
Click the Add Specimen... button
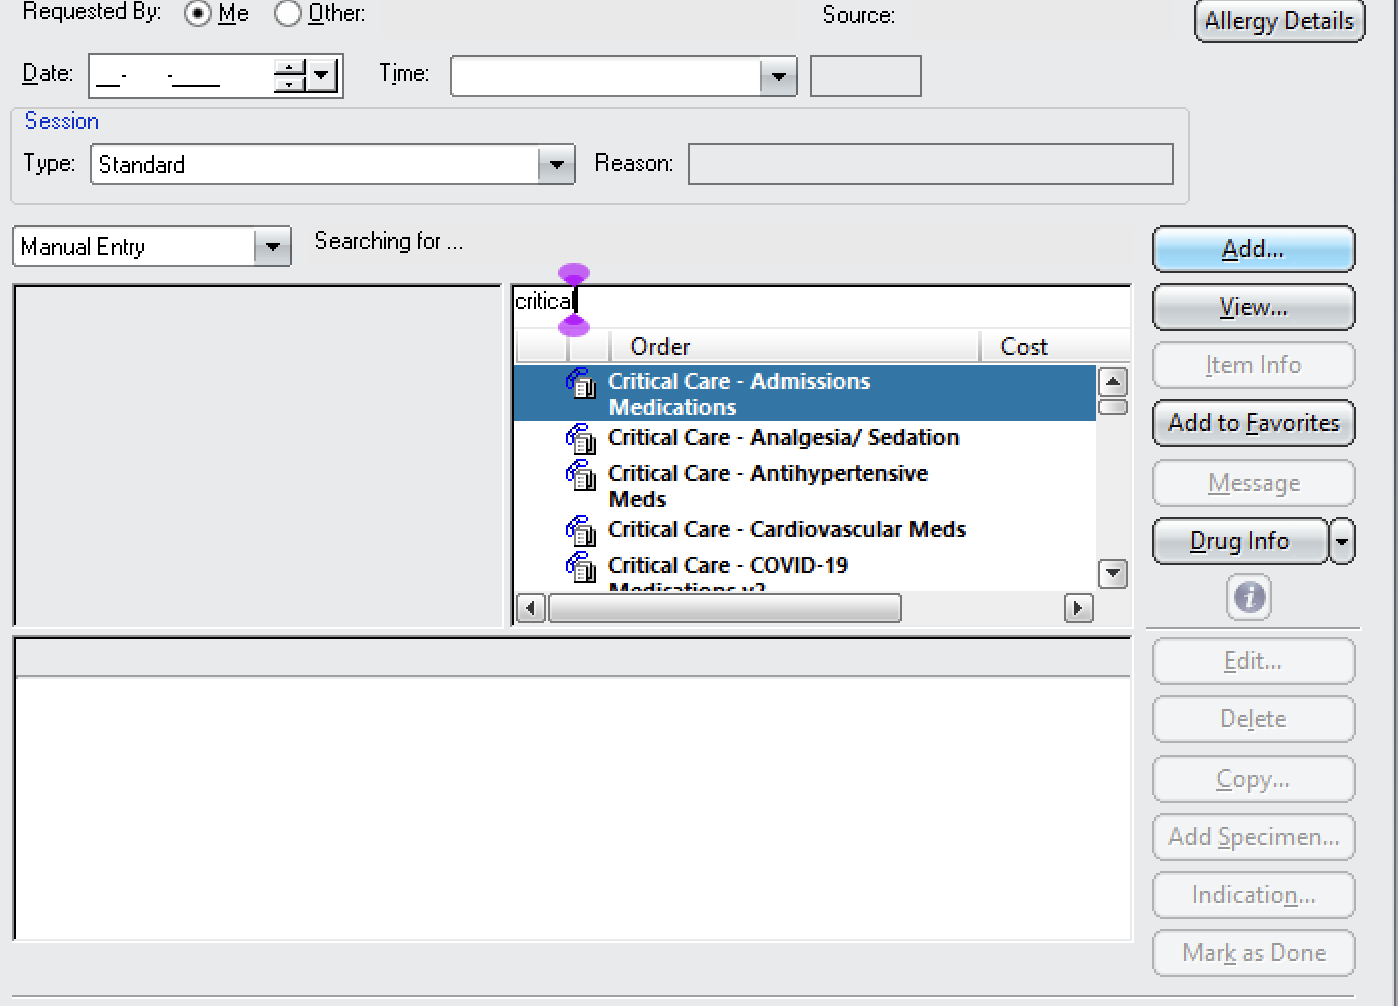click(x=1254, y=837)
